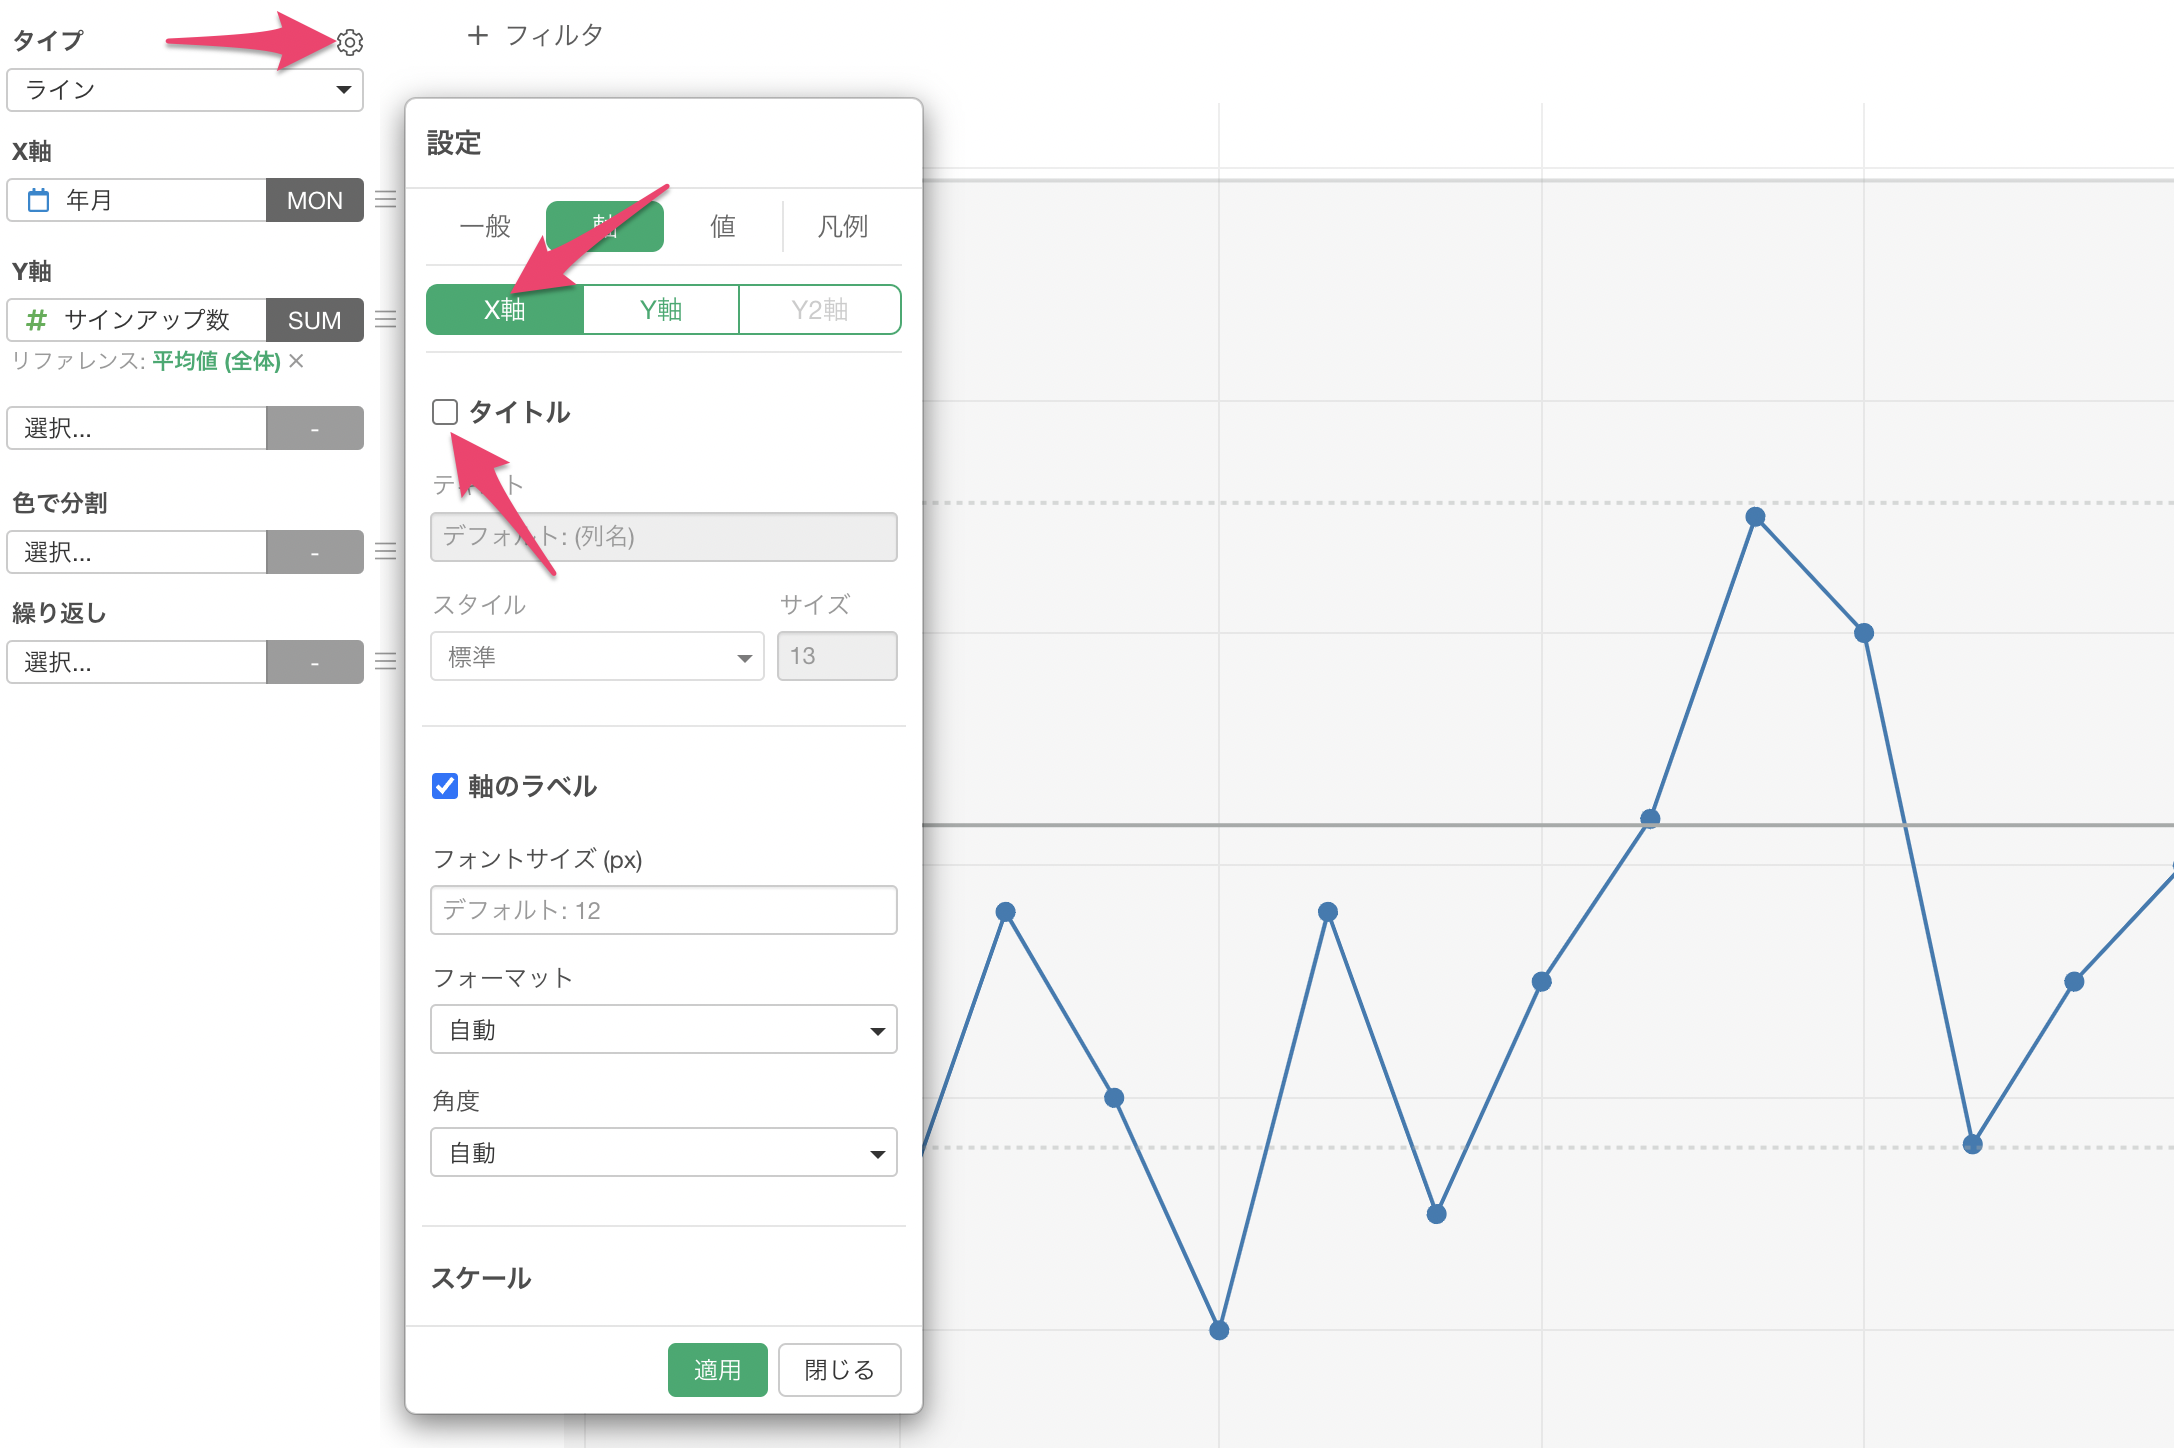Click the SUM aggregation function button
The image size is (2174, 1448).
point(314,320)
